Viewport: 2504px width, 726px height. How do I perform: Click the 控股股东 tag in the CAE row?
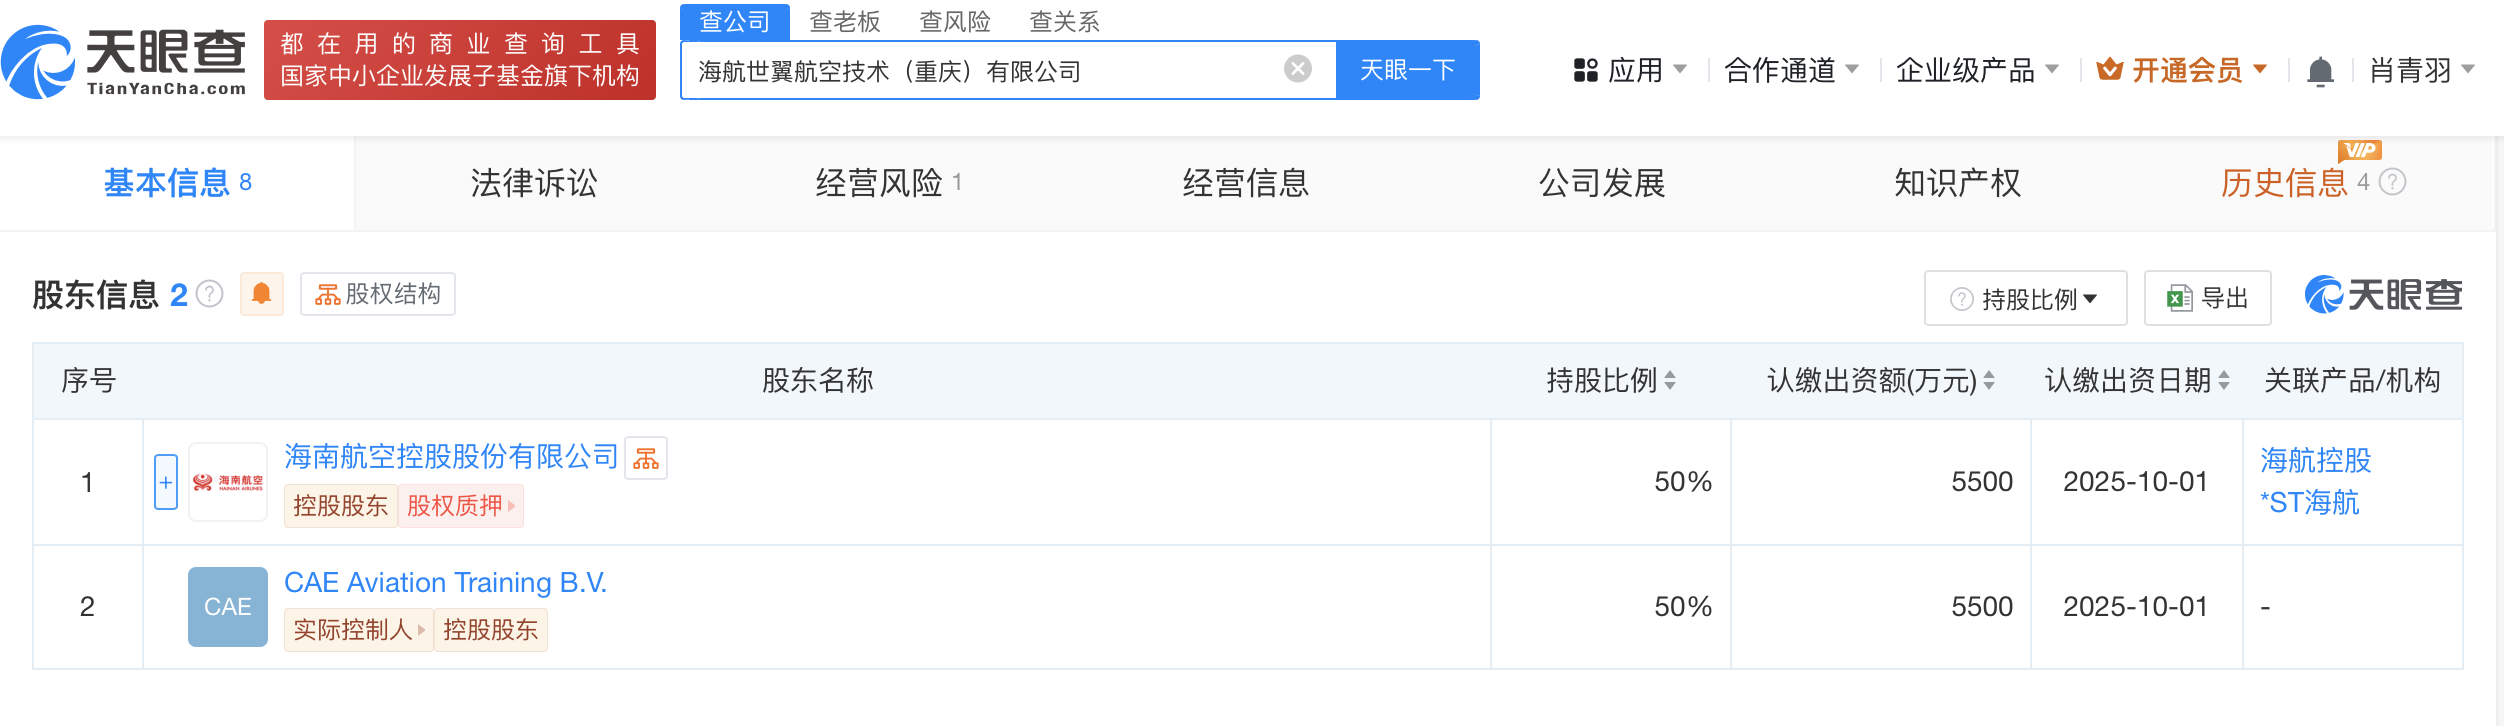tap(490, 630)
